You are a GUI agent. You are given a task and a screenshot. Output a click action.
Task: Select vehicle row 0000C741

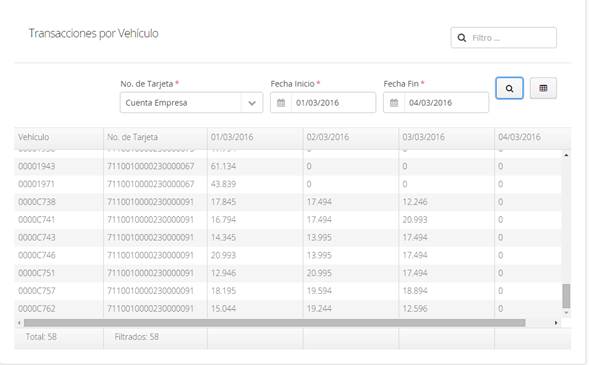tap(288, 220)
